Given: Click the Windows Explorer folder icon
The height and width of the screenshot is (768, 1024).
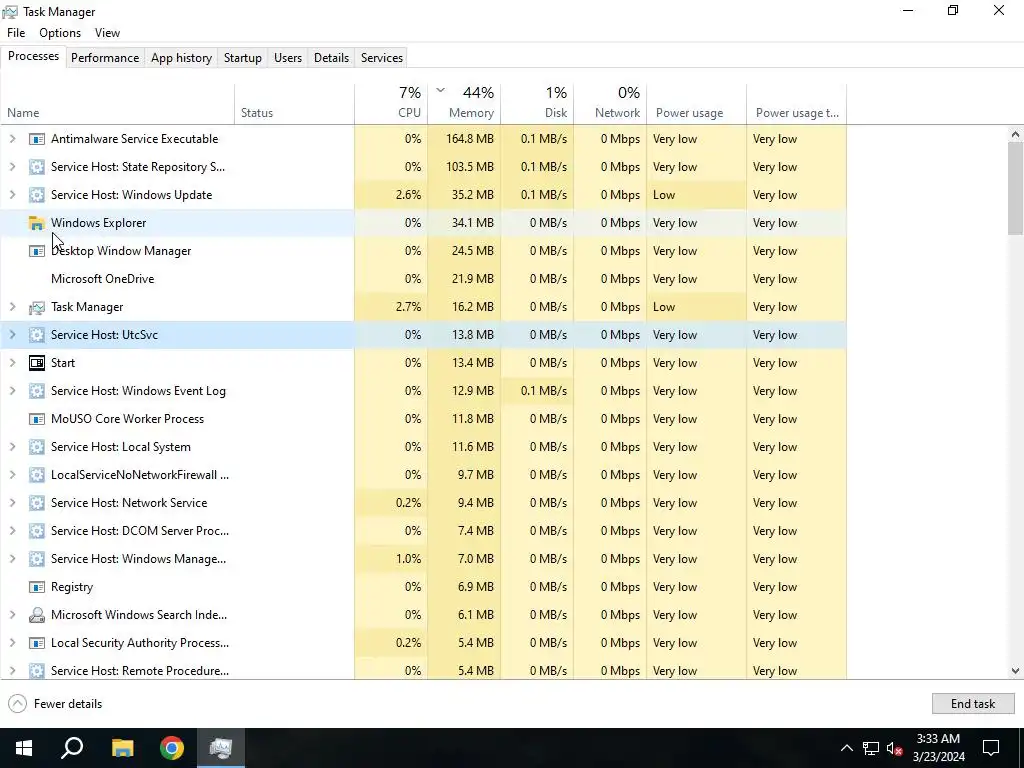Looking at the screenshot, I should pyautogui.click(x=37, y=223).
